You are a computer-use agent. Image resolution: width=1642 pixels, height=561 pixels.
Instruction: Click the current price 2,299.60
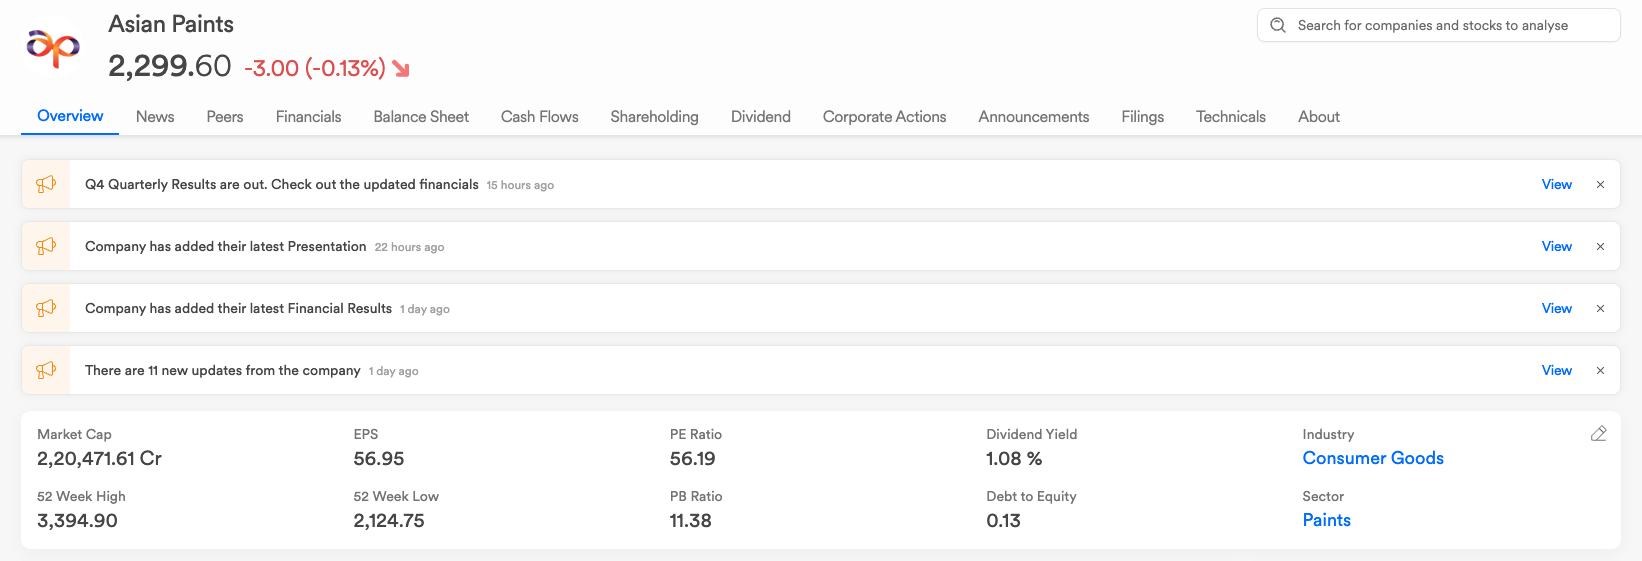pyautogui.click(x=170, y=66)
